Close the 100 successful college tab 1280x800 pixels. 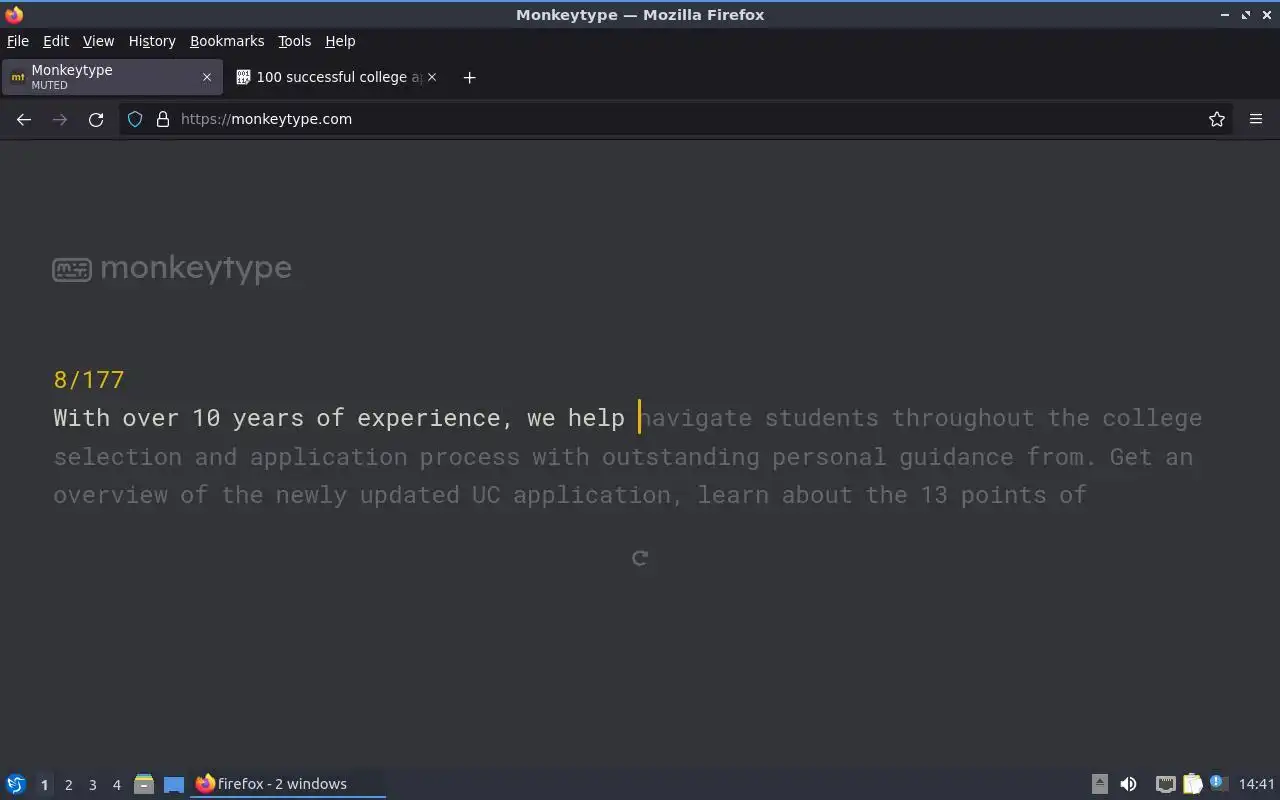pos(432,77)
